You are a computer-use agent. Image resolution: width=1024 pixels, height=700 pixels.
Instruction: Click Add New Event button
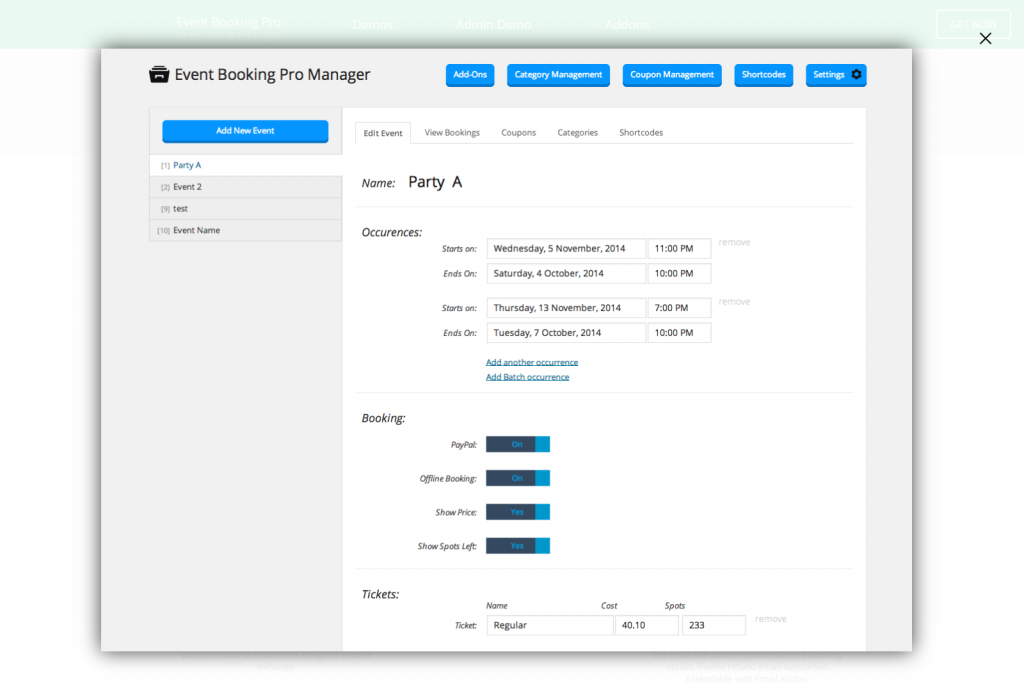245,131
